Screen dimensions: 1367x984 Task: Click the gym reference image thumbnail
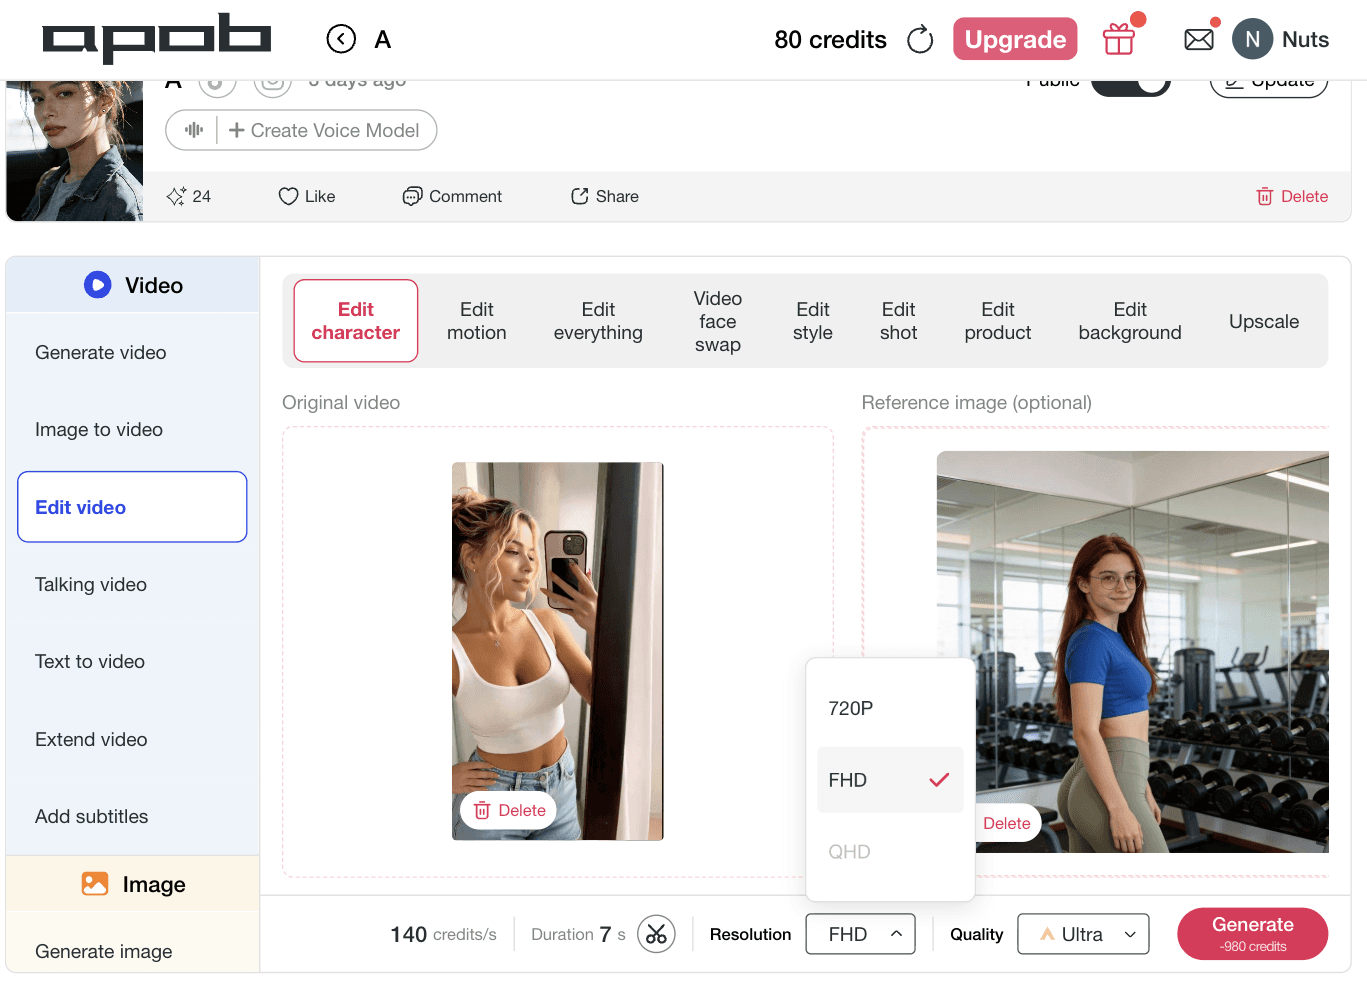coord(1133,652)
